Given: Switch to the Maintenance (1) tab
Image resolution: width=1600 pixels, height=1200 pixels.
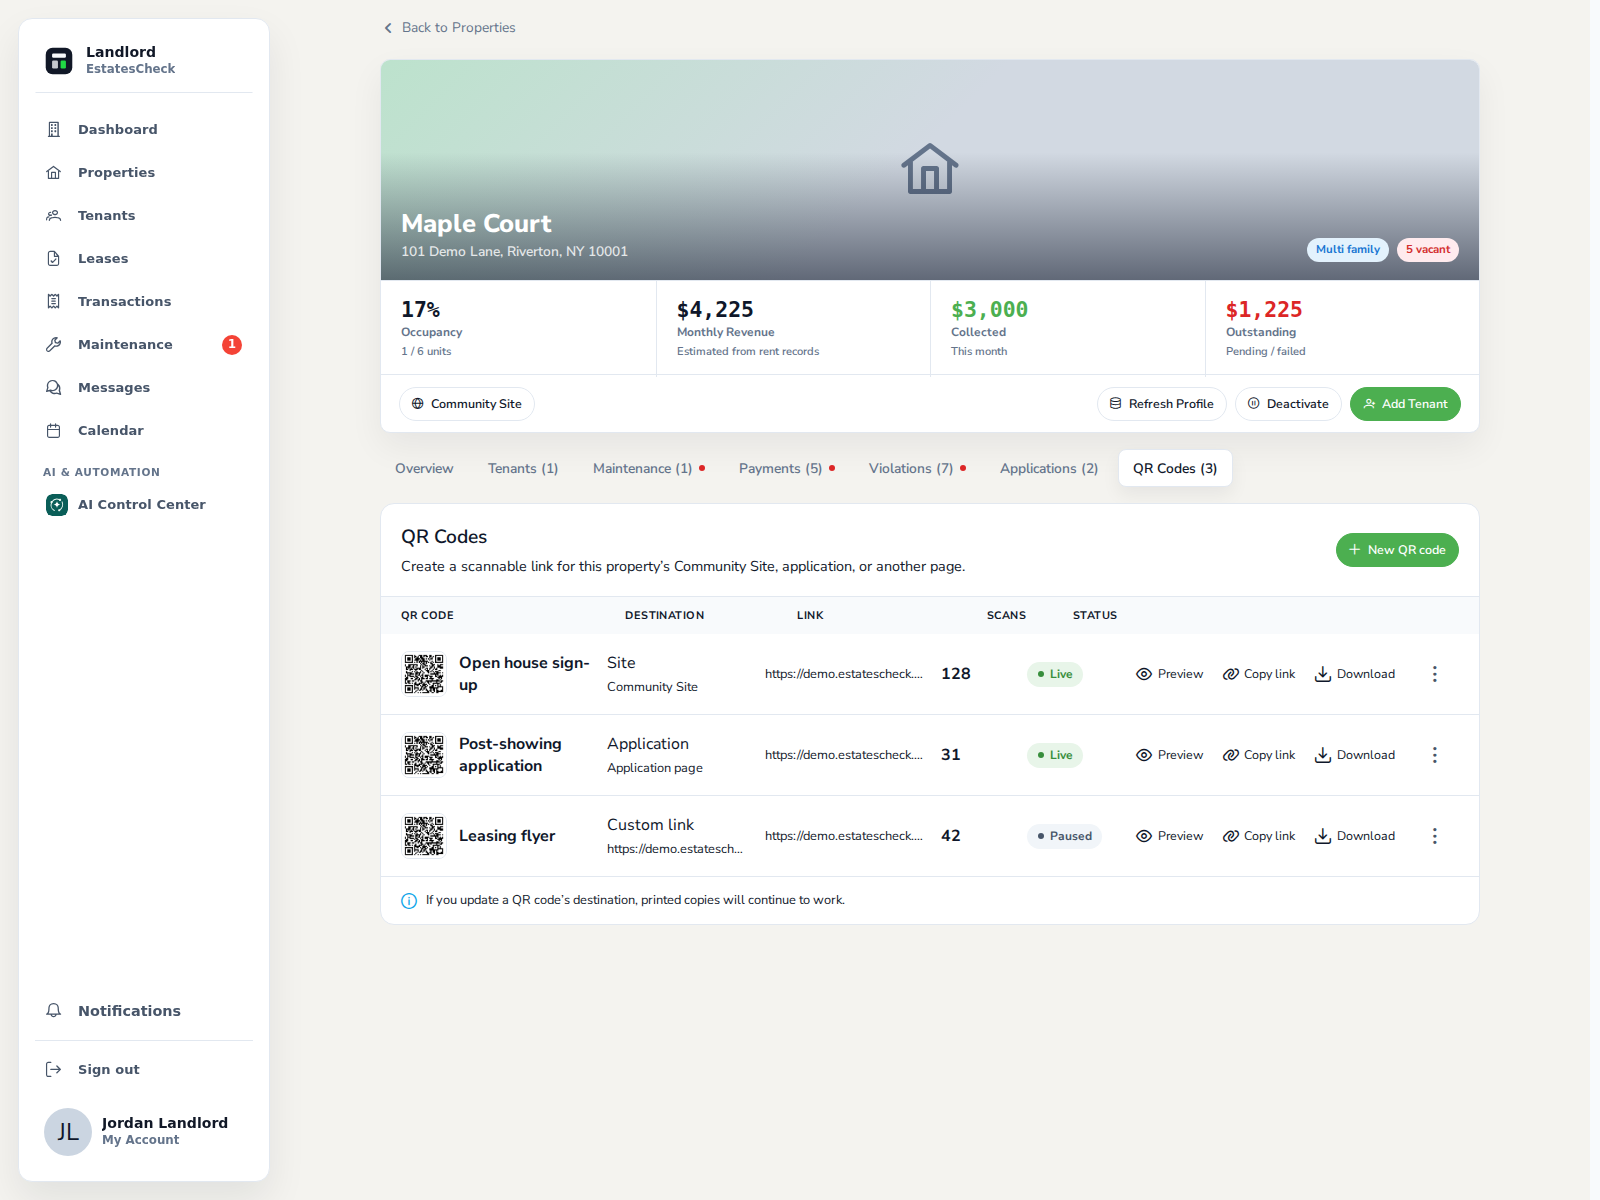Looking at the screenshot, I should [648, 468].
